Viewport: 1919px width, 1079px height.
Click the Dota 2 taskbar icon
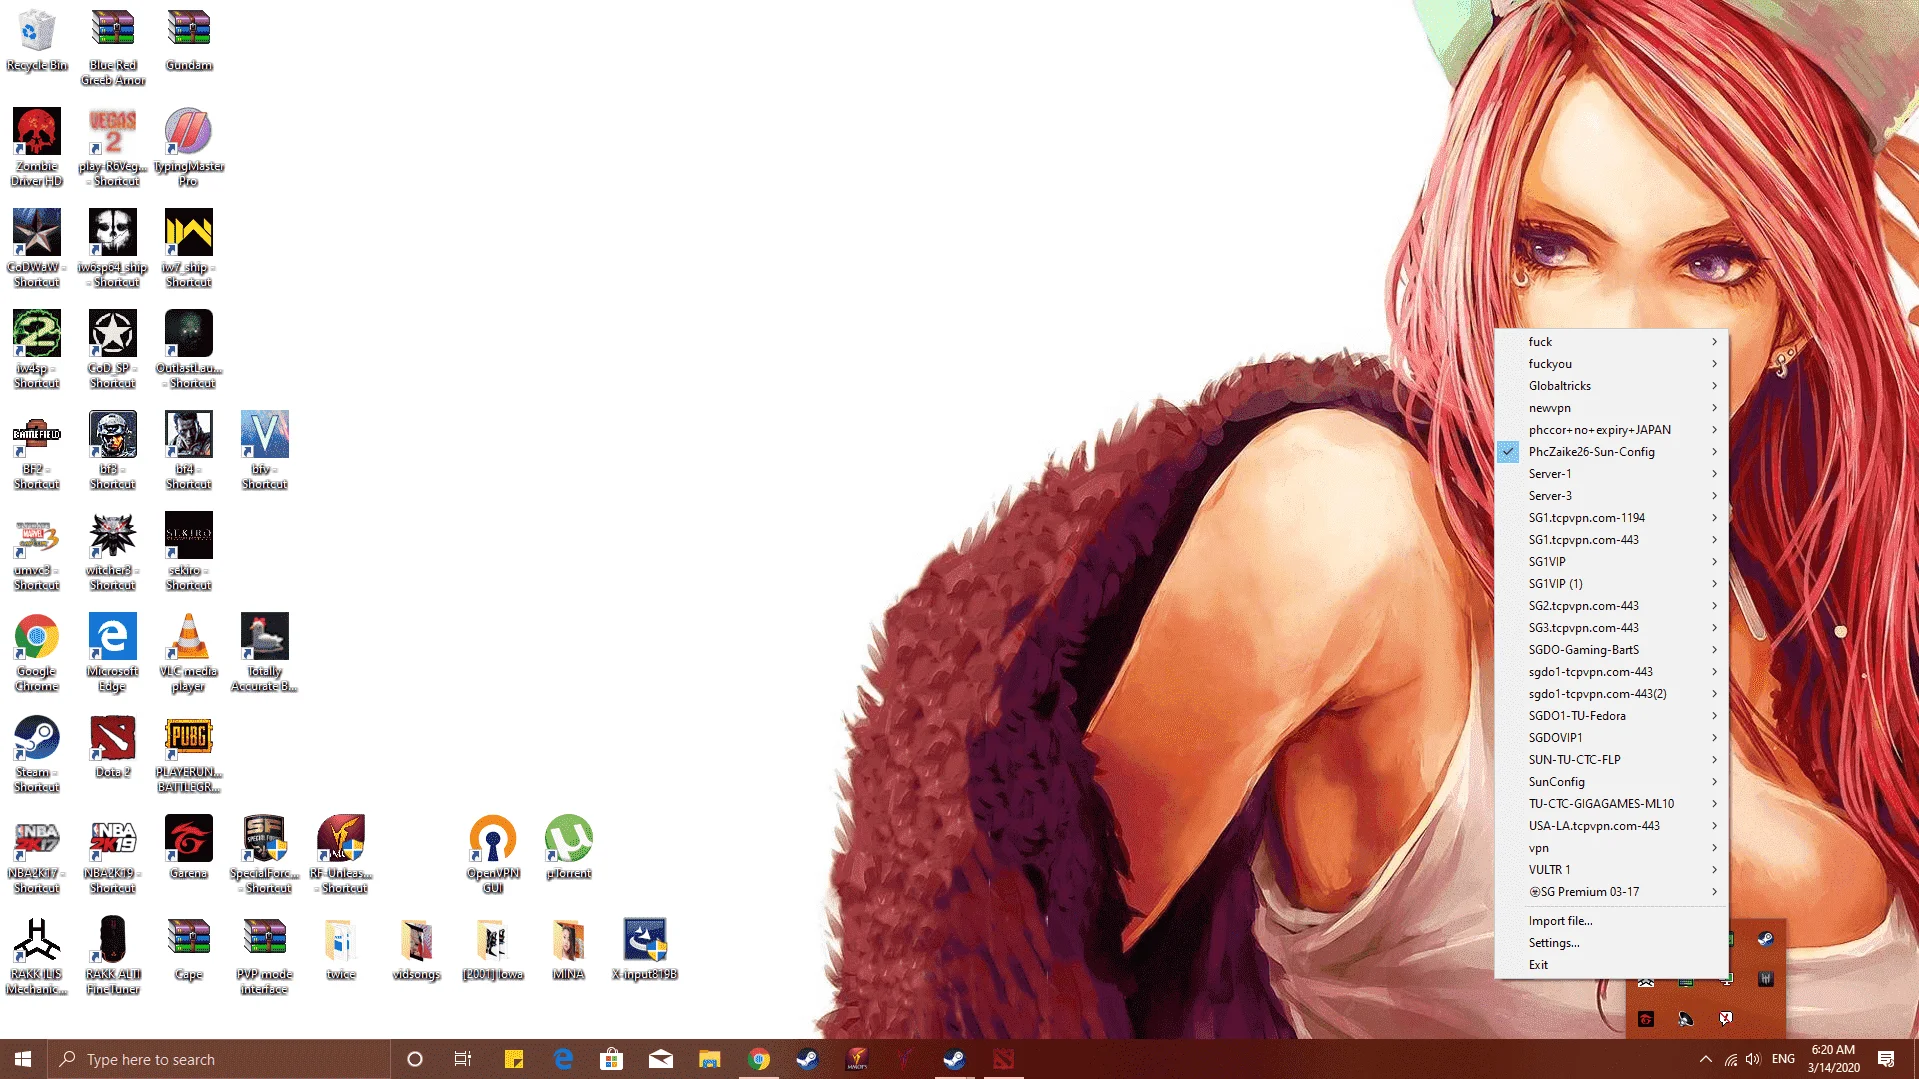point(1004,1059)
